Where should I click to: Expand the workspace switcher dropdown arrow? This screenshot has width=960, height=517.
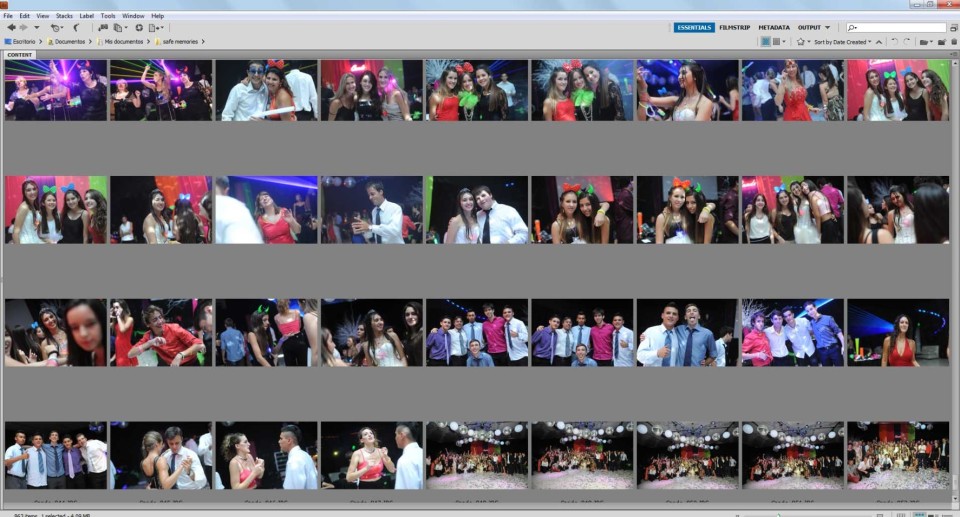click(827, 28)
